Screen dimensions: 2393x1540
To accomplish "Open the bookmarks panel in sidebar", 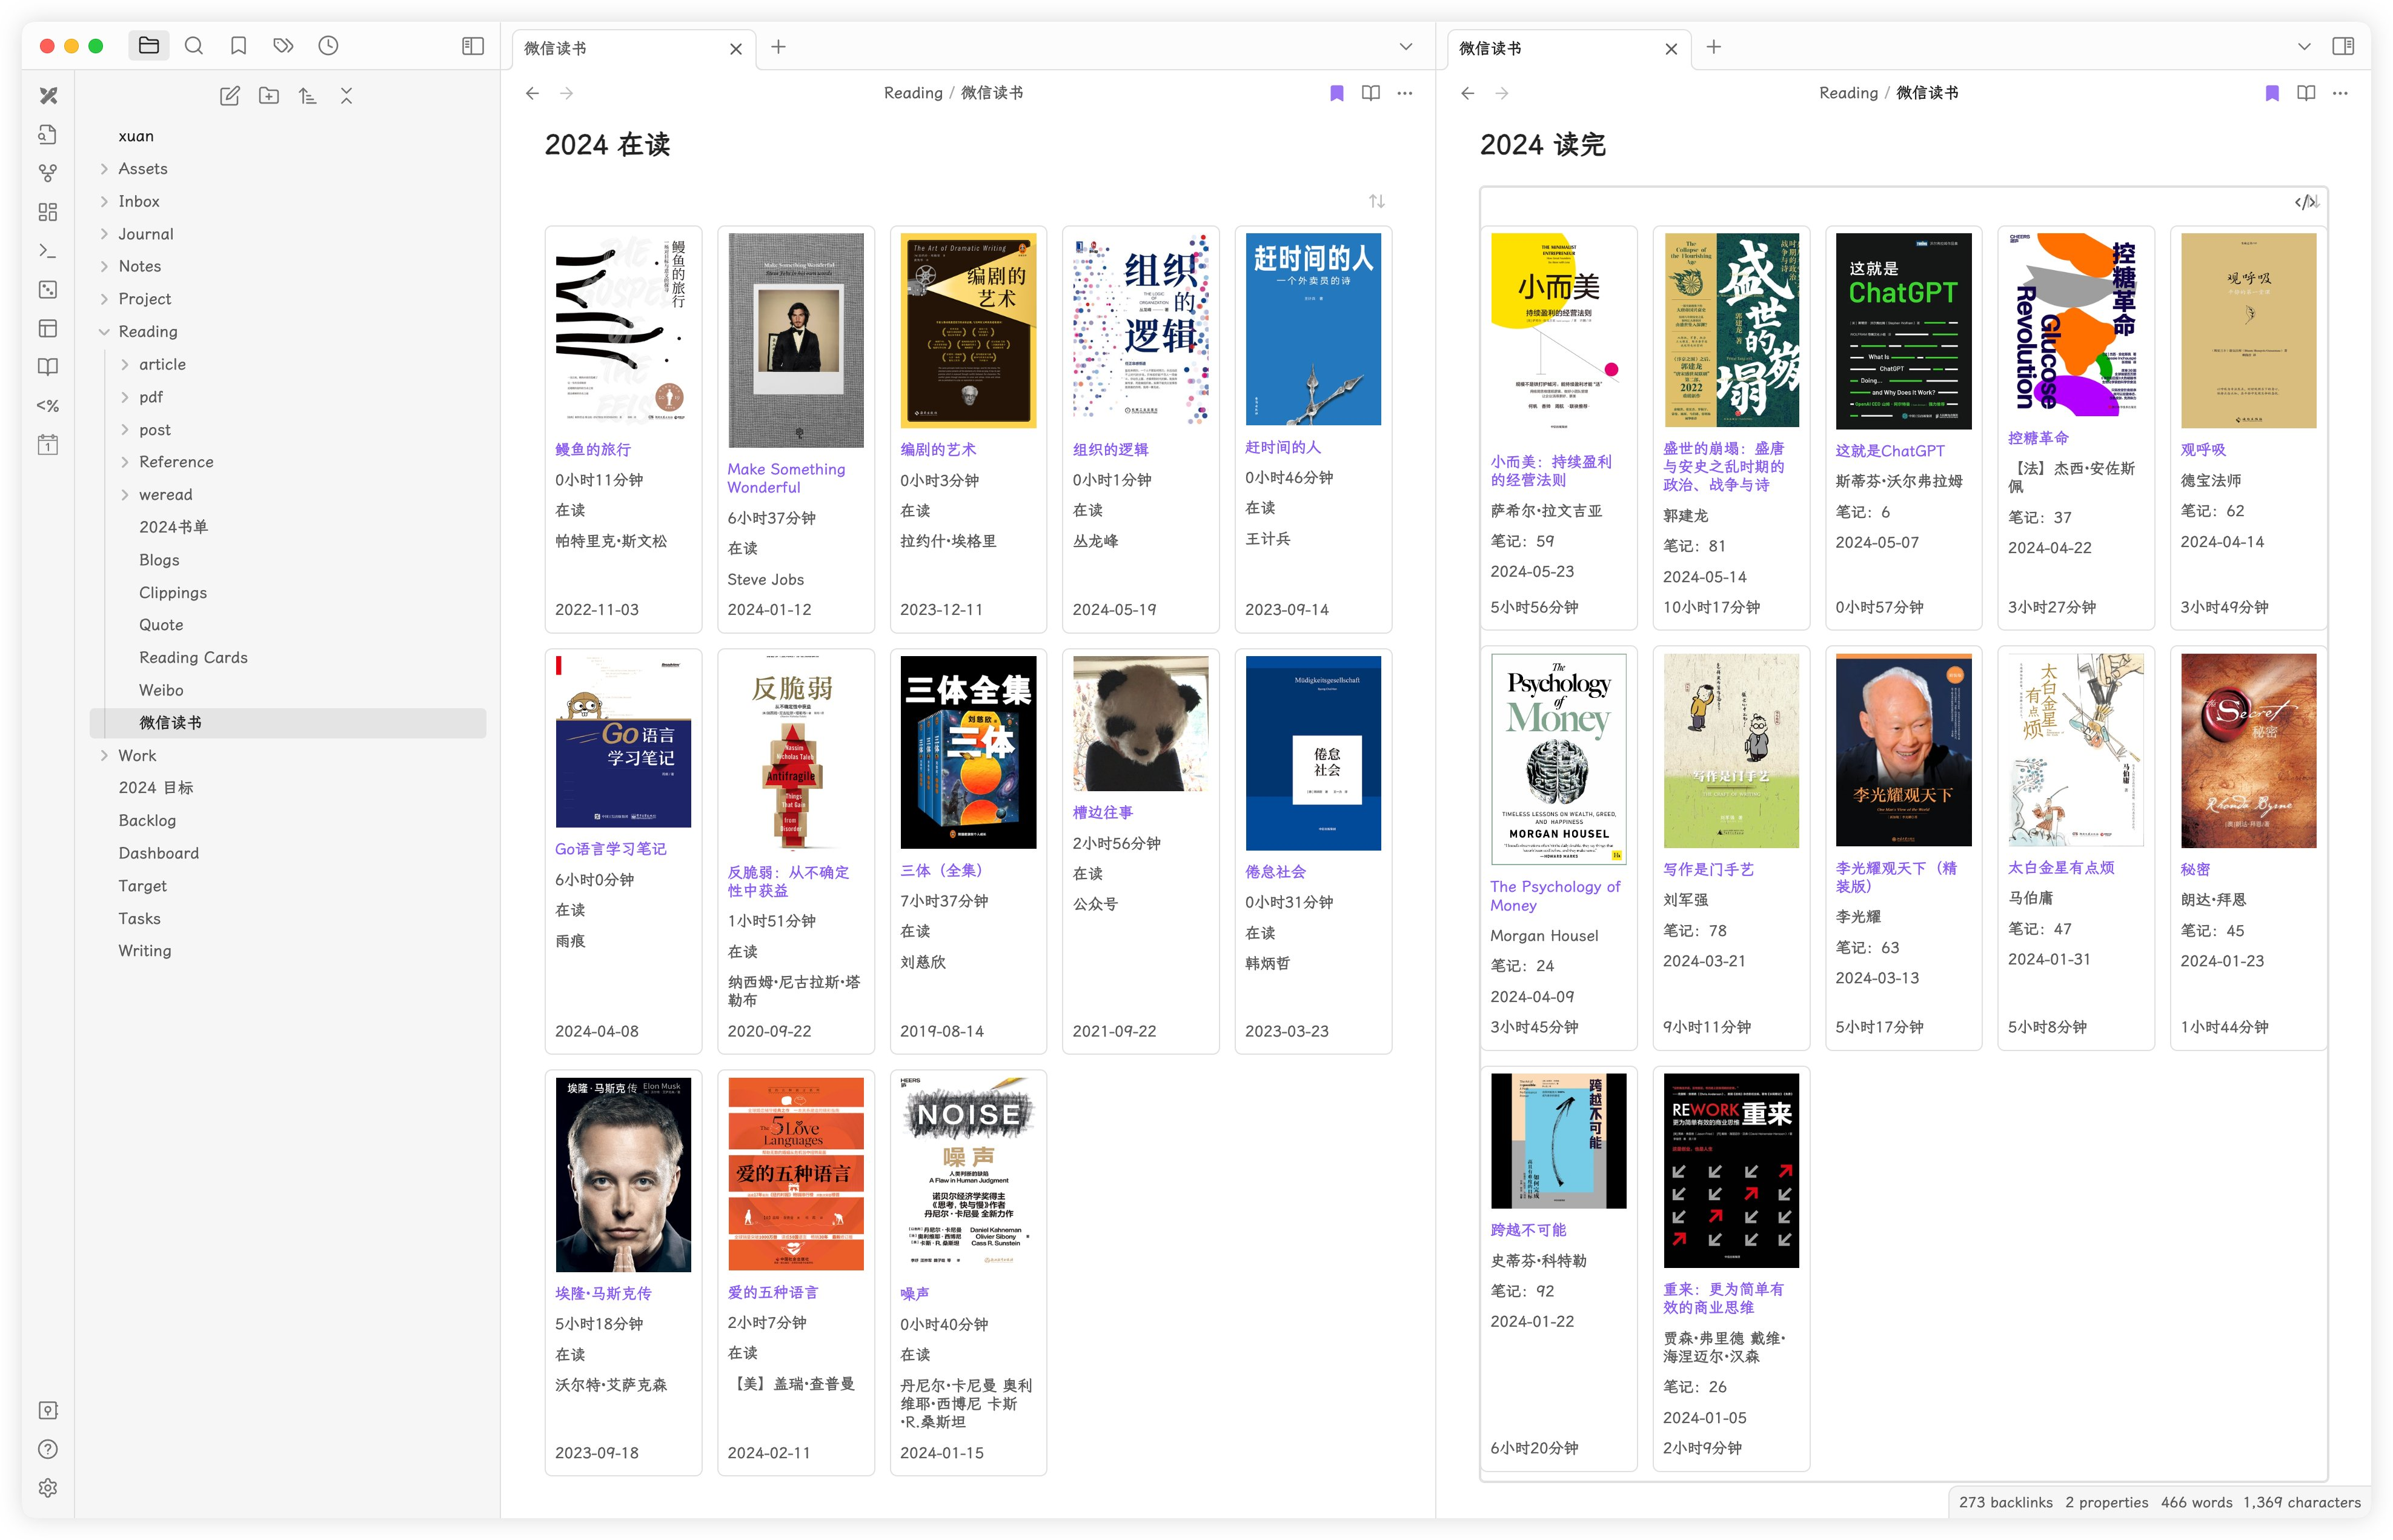I will click(238, 46).
